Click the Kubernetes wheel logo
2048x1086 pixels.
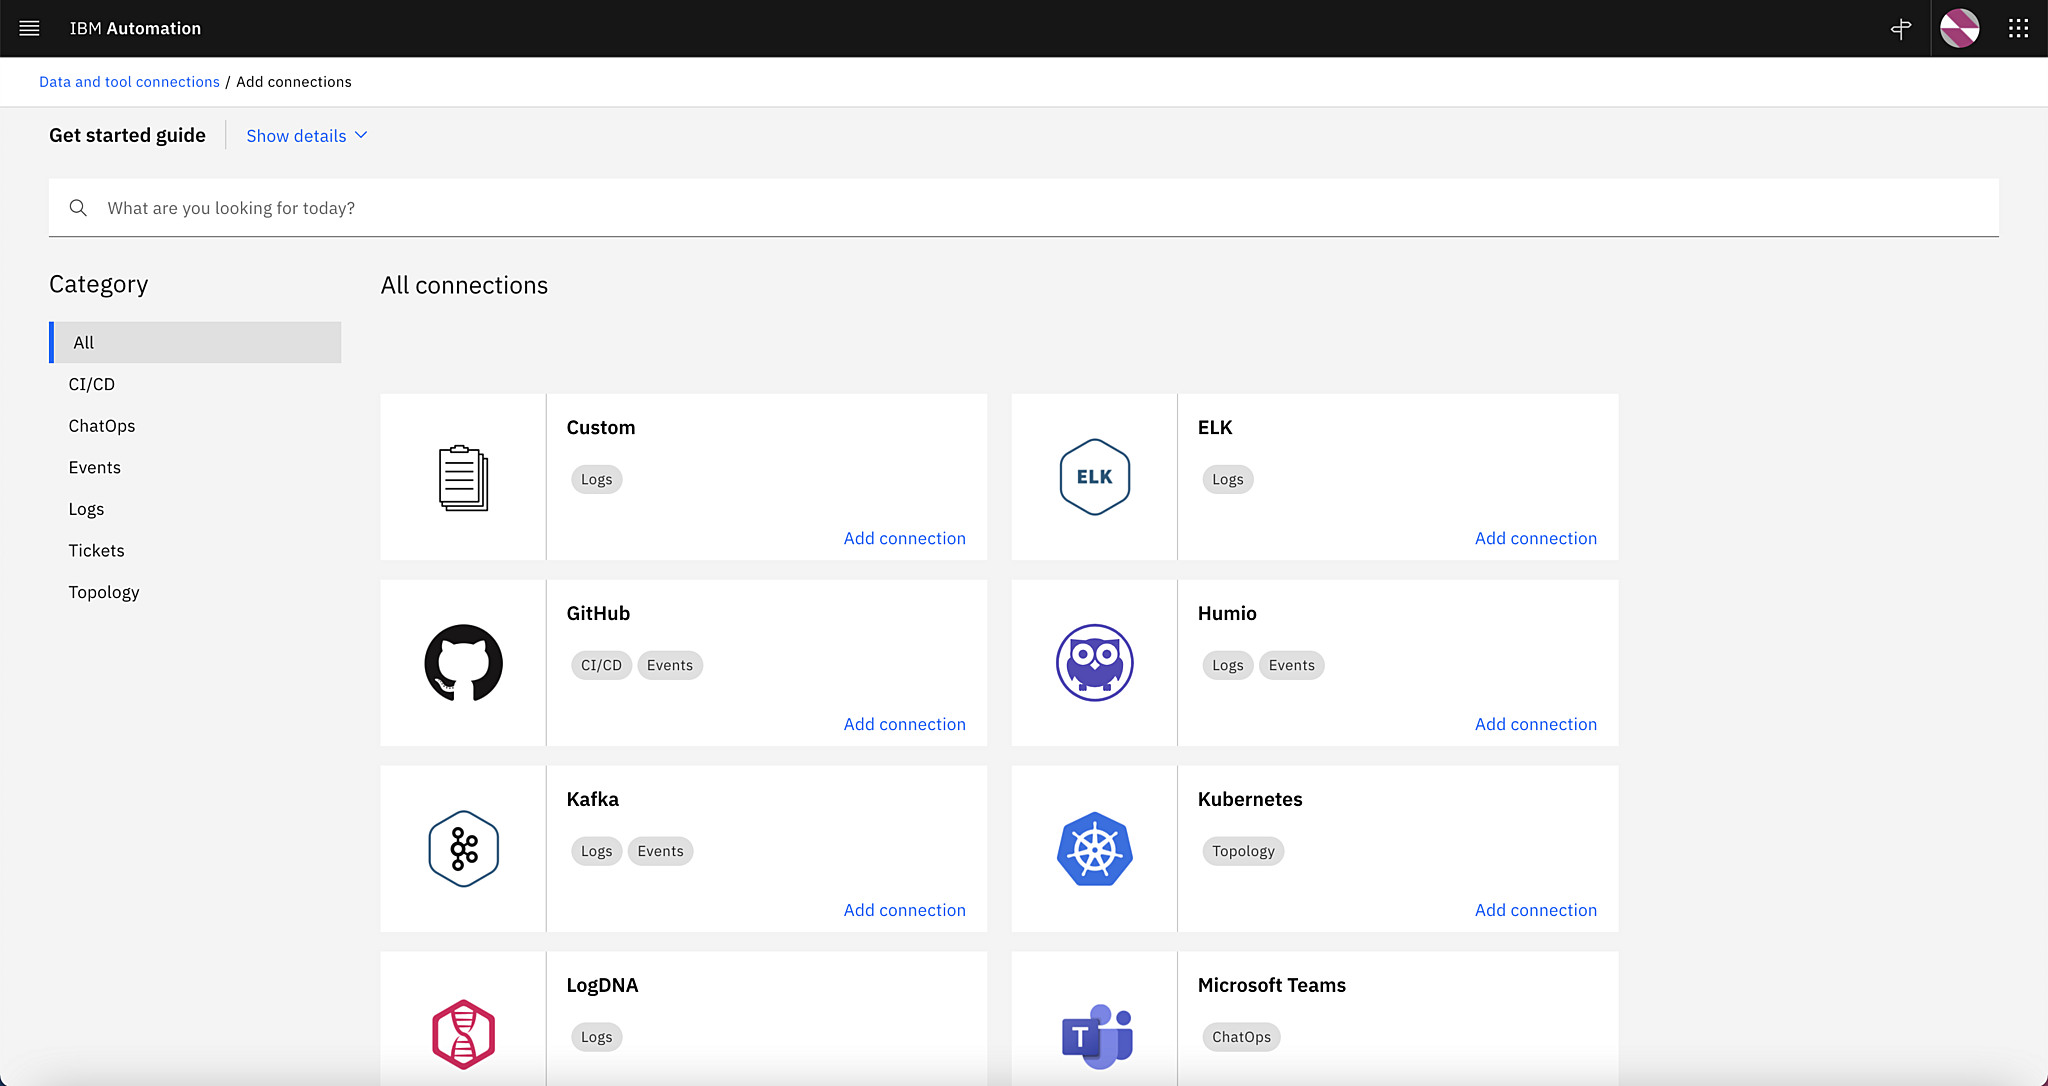point(1094,849)
